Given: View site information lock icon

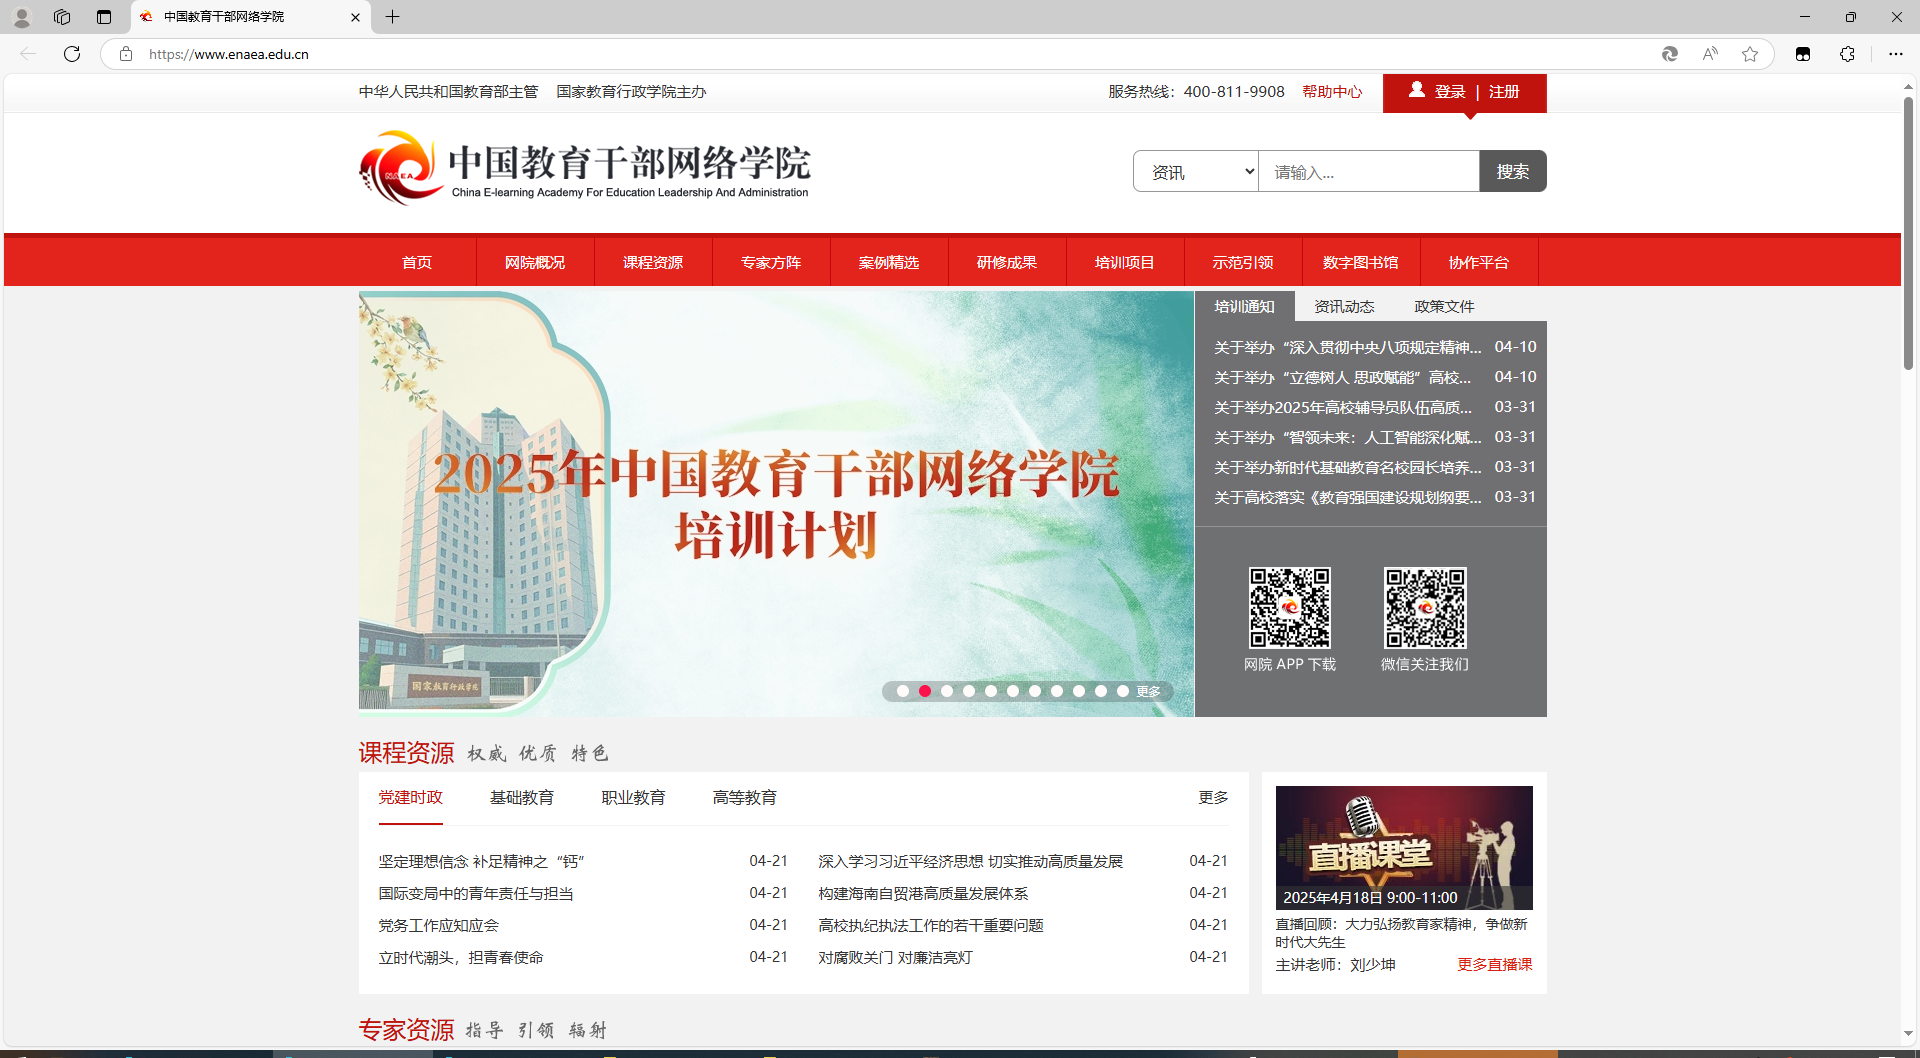Looking at the screenshot, I should (126, 54).
